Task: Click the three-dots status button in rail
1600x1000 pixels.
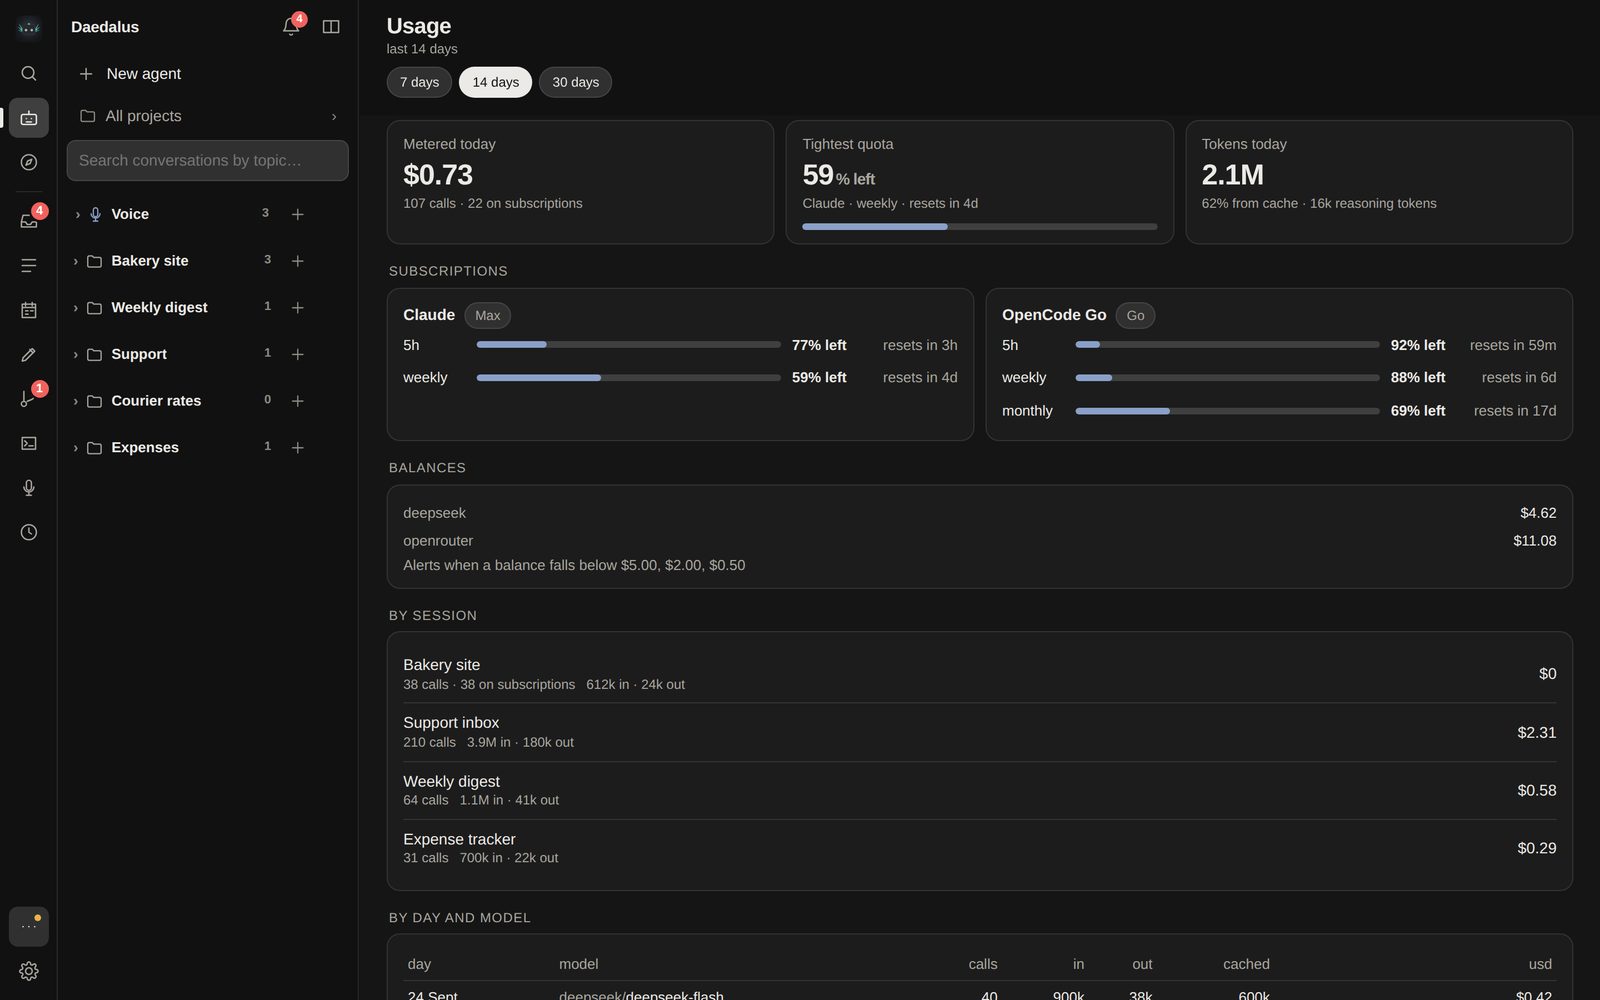Action: (29, 926)
